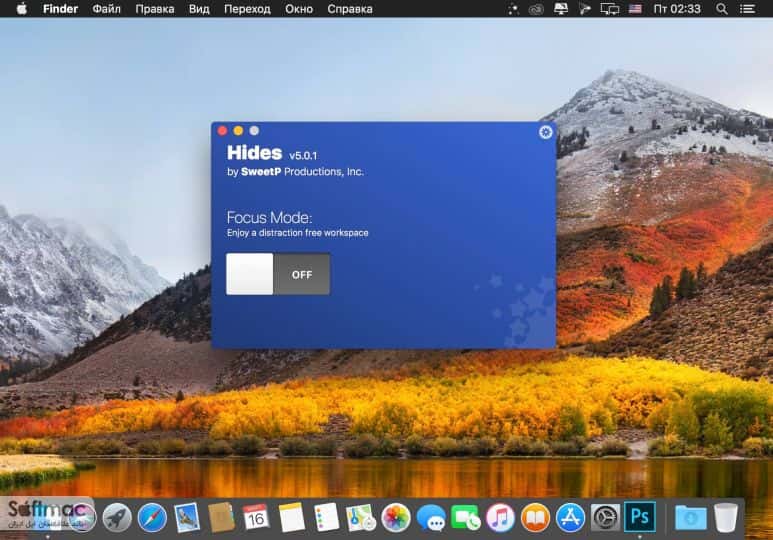This screenshot has width=773, height=540.
Task: Open the Вид menu
Action: click(x=199, y=9)
